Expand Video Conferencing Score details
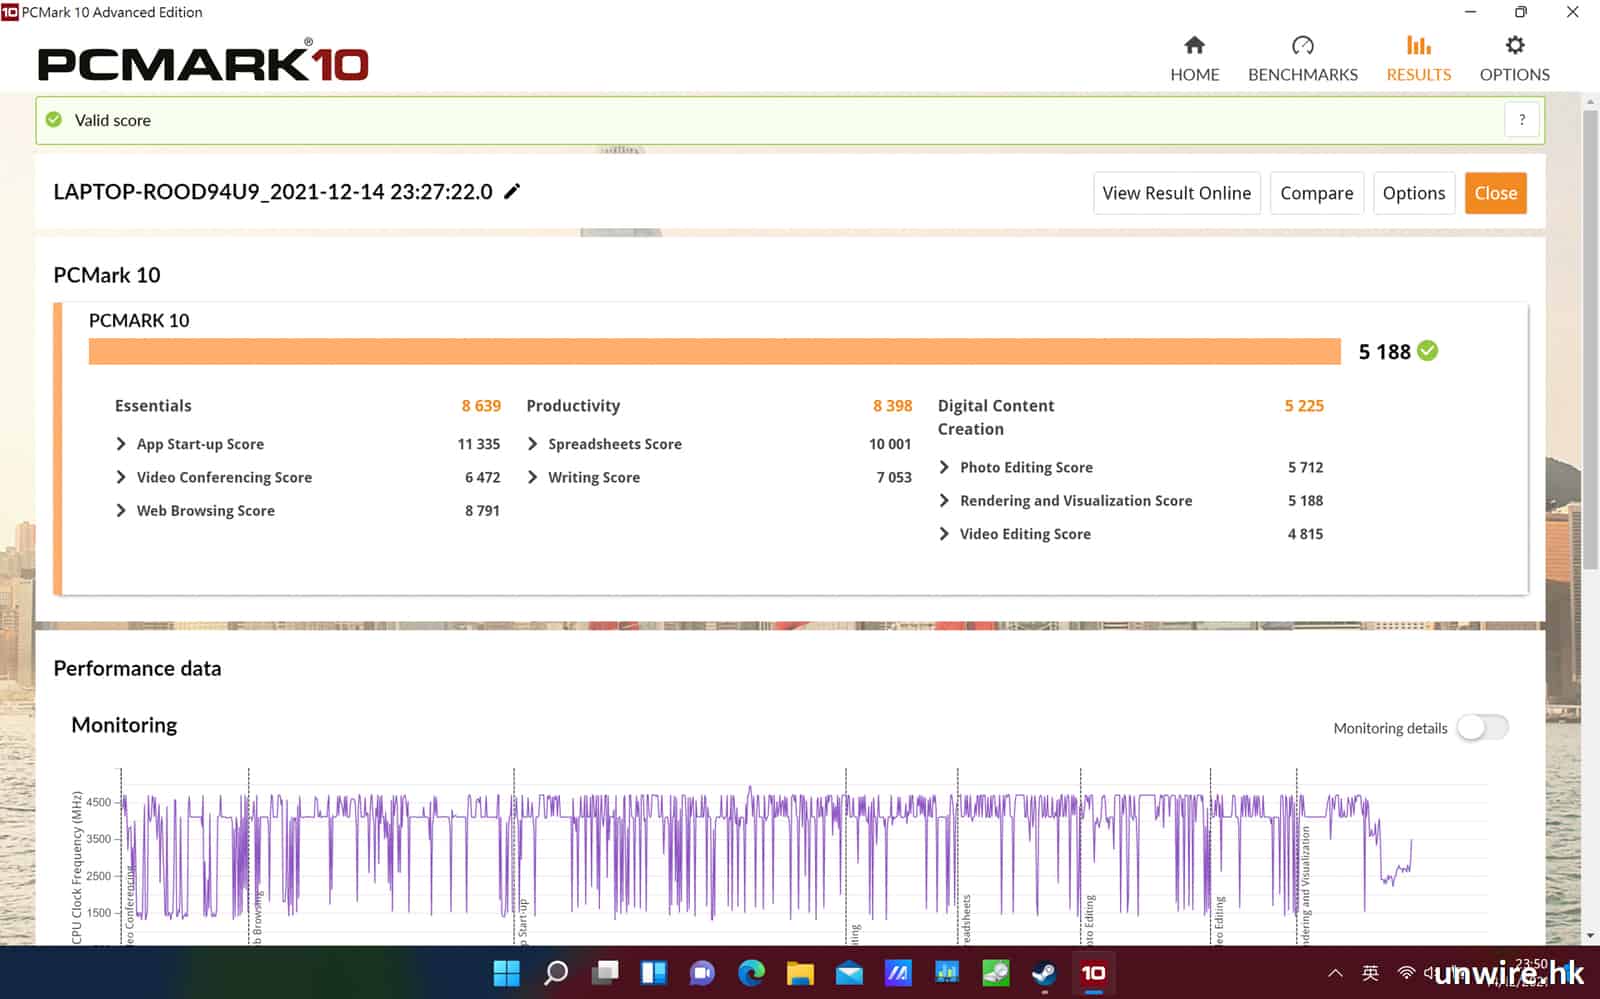1600x999 pixels. [121, 477]
